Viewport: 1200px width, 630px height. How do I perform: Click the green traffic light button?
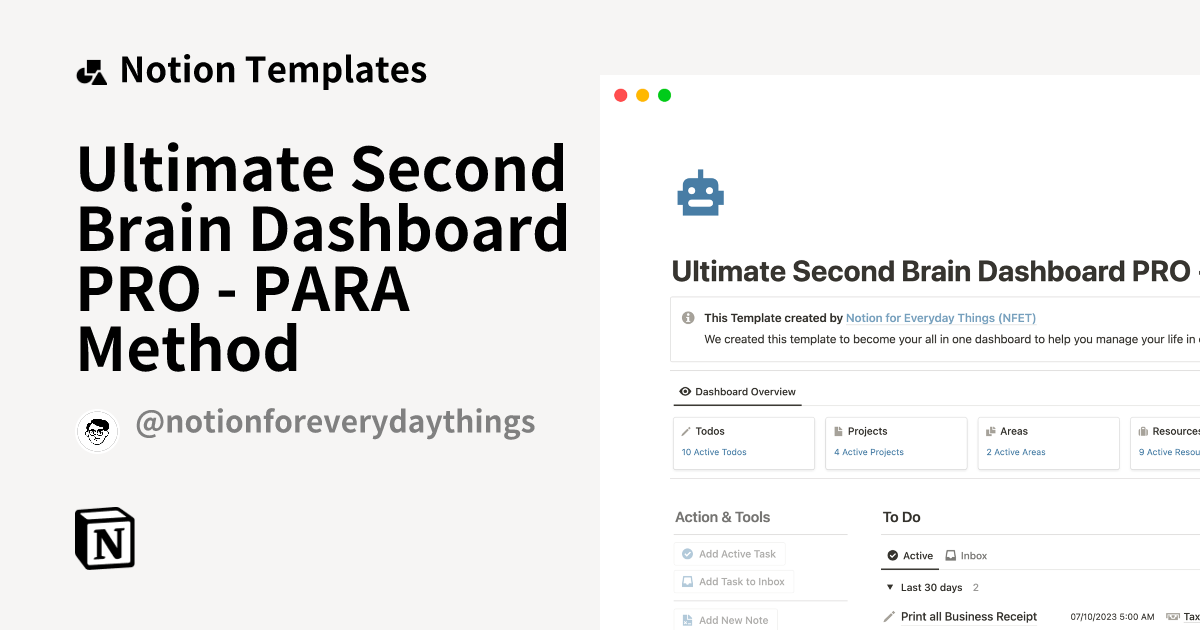coord(664,94)
